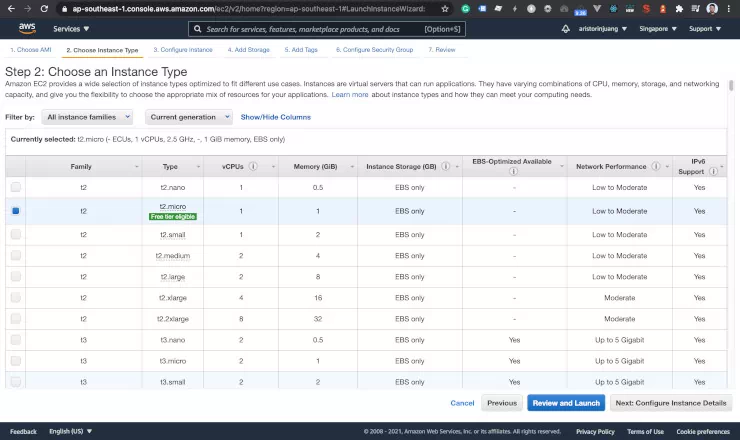
Task: Open the Grammarly extension icon
Action: tap(465, 8)
